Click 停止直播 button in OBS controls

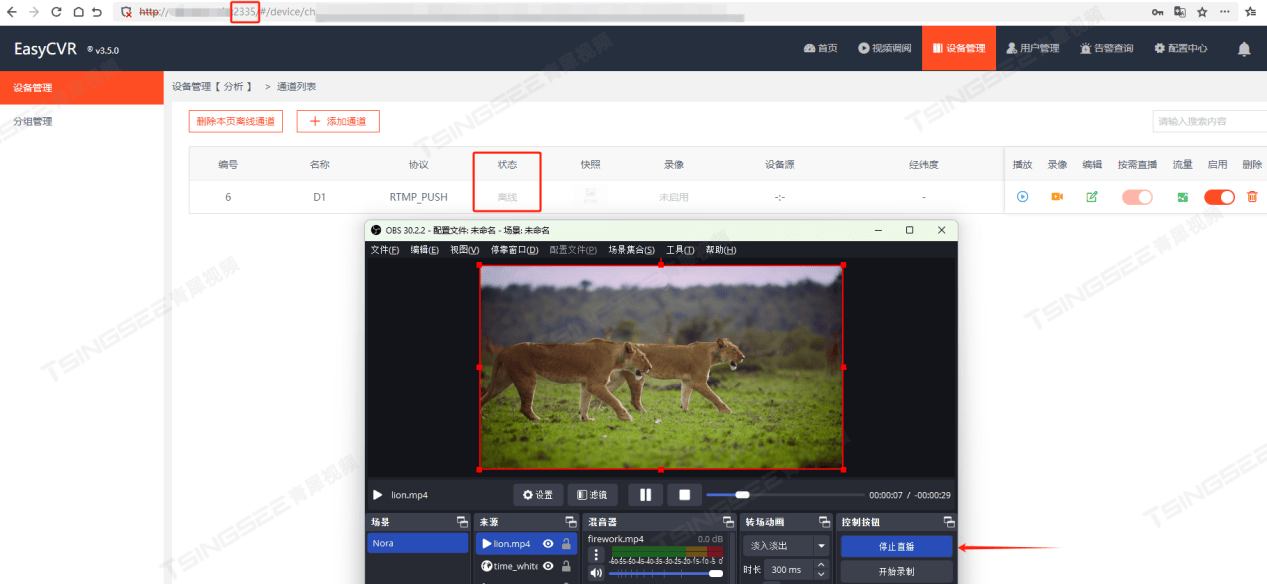[896, 546]
